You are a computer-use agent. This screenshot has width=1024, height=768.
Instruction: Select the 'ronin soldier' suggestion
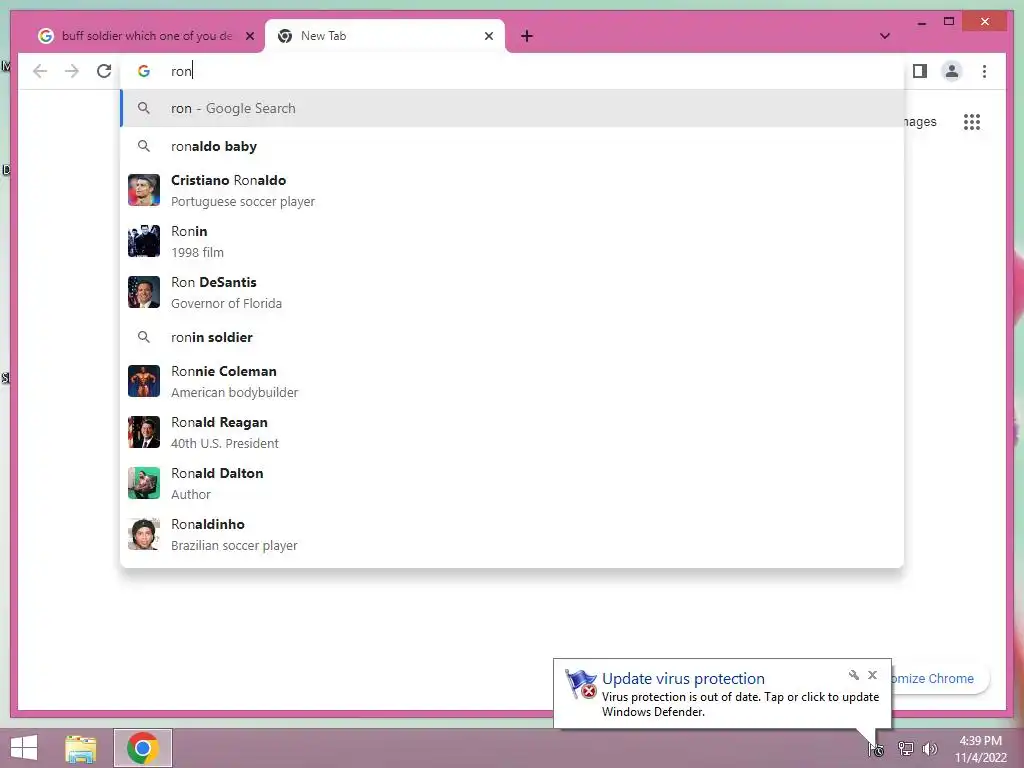pos(512,337)
